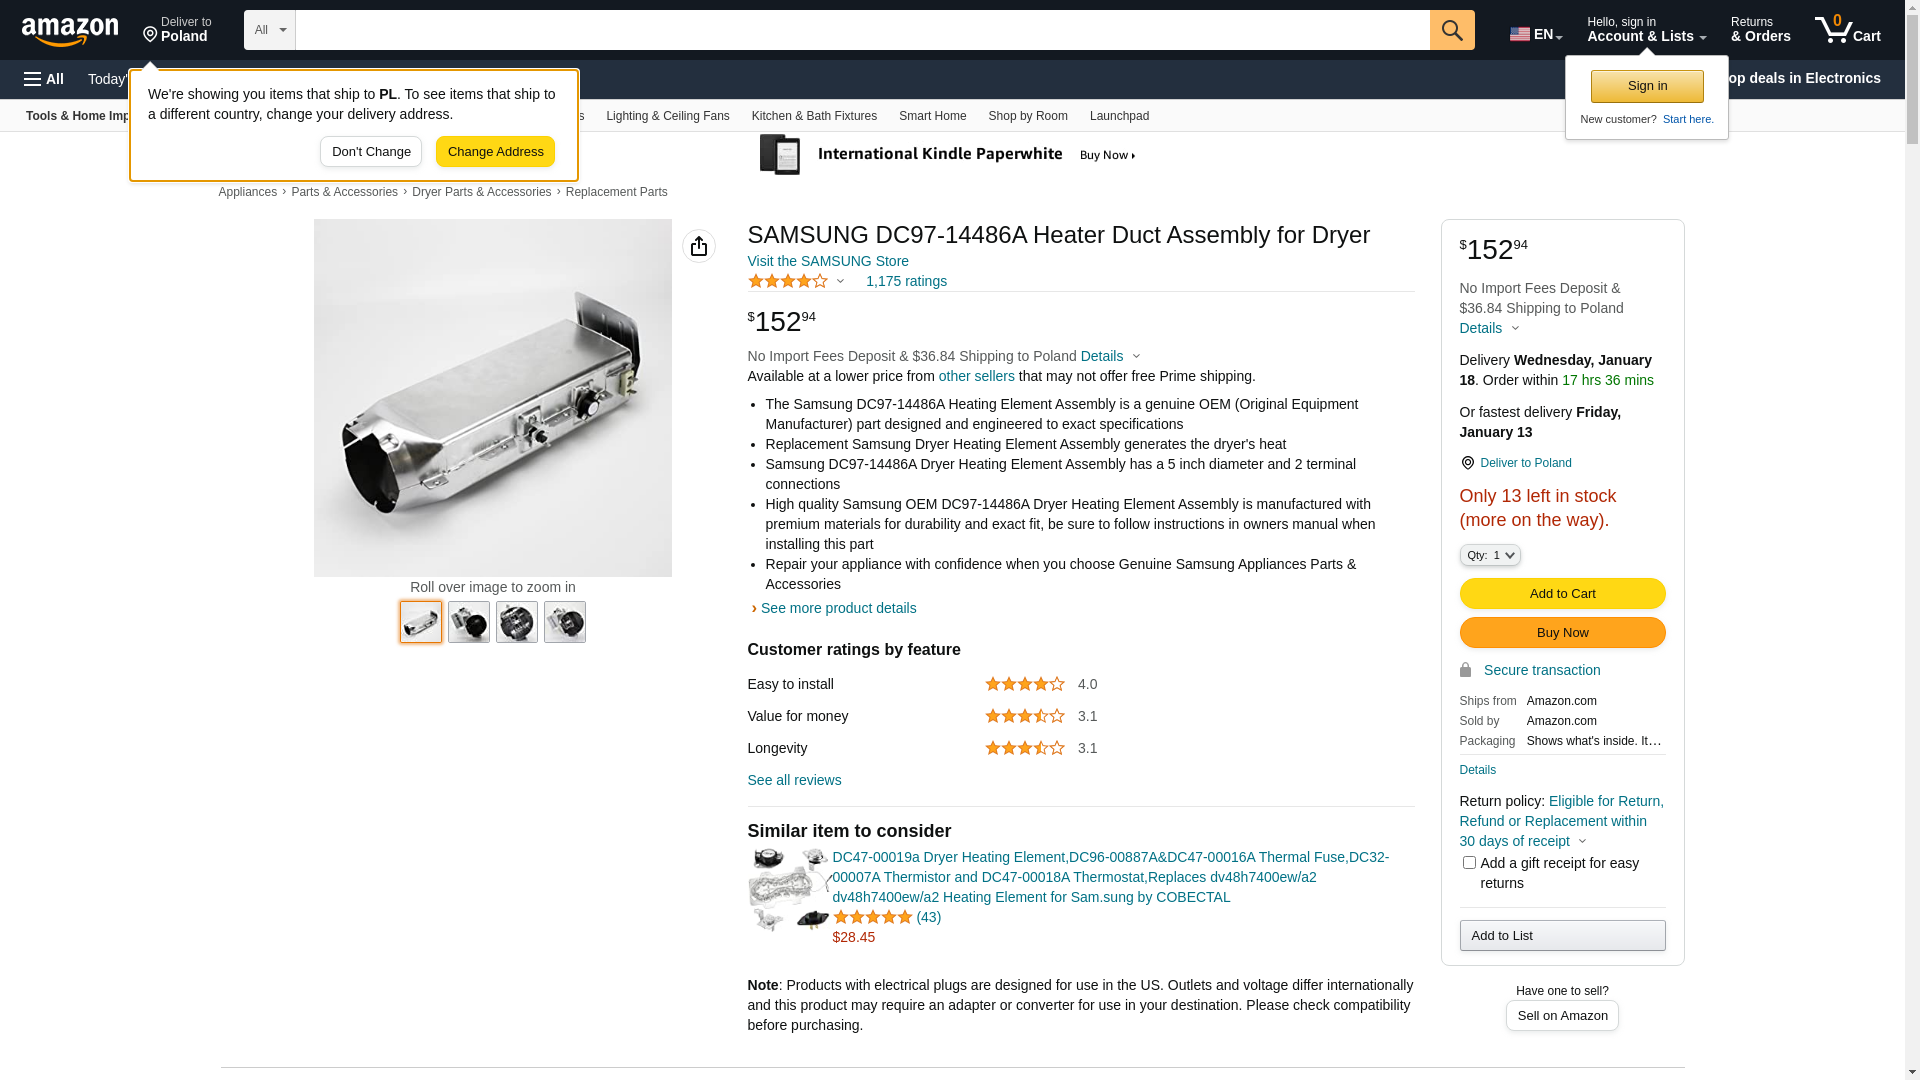Open the Smart Home menu item
Screen dimensions: 1920x1080
click(932, 116)
